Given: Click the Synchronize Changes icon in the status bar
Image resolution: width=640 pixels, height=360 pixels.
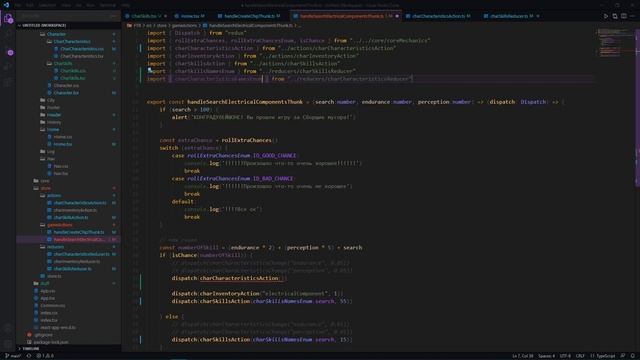Looking at the screenshot, I should pyautogui.click(x=29, y=356).
